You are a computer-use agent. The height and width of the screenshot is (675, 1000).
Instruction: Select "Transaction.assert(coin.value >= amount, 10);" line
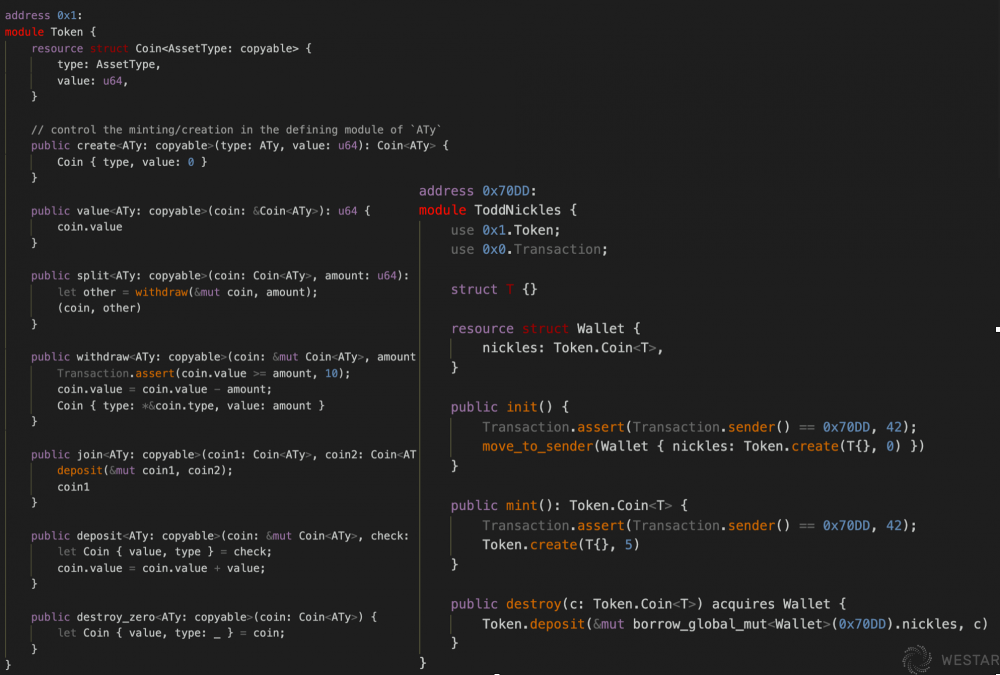203,373
